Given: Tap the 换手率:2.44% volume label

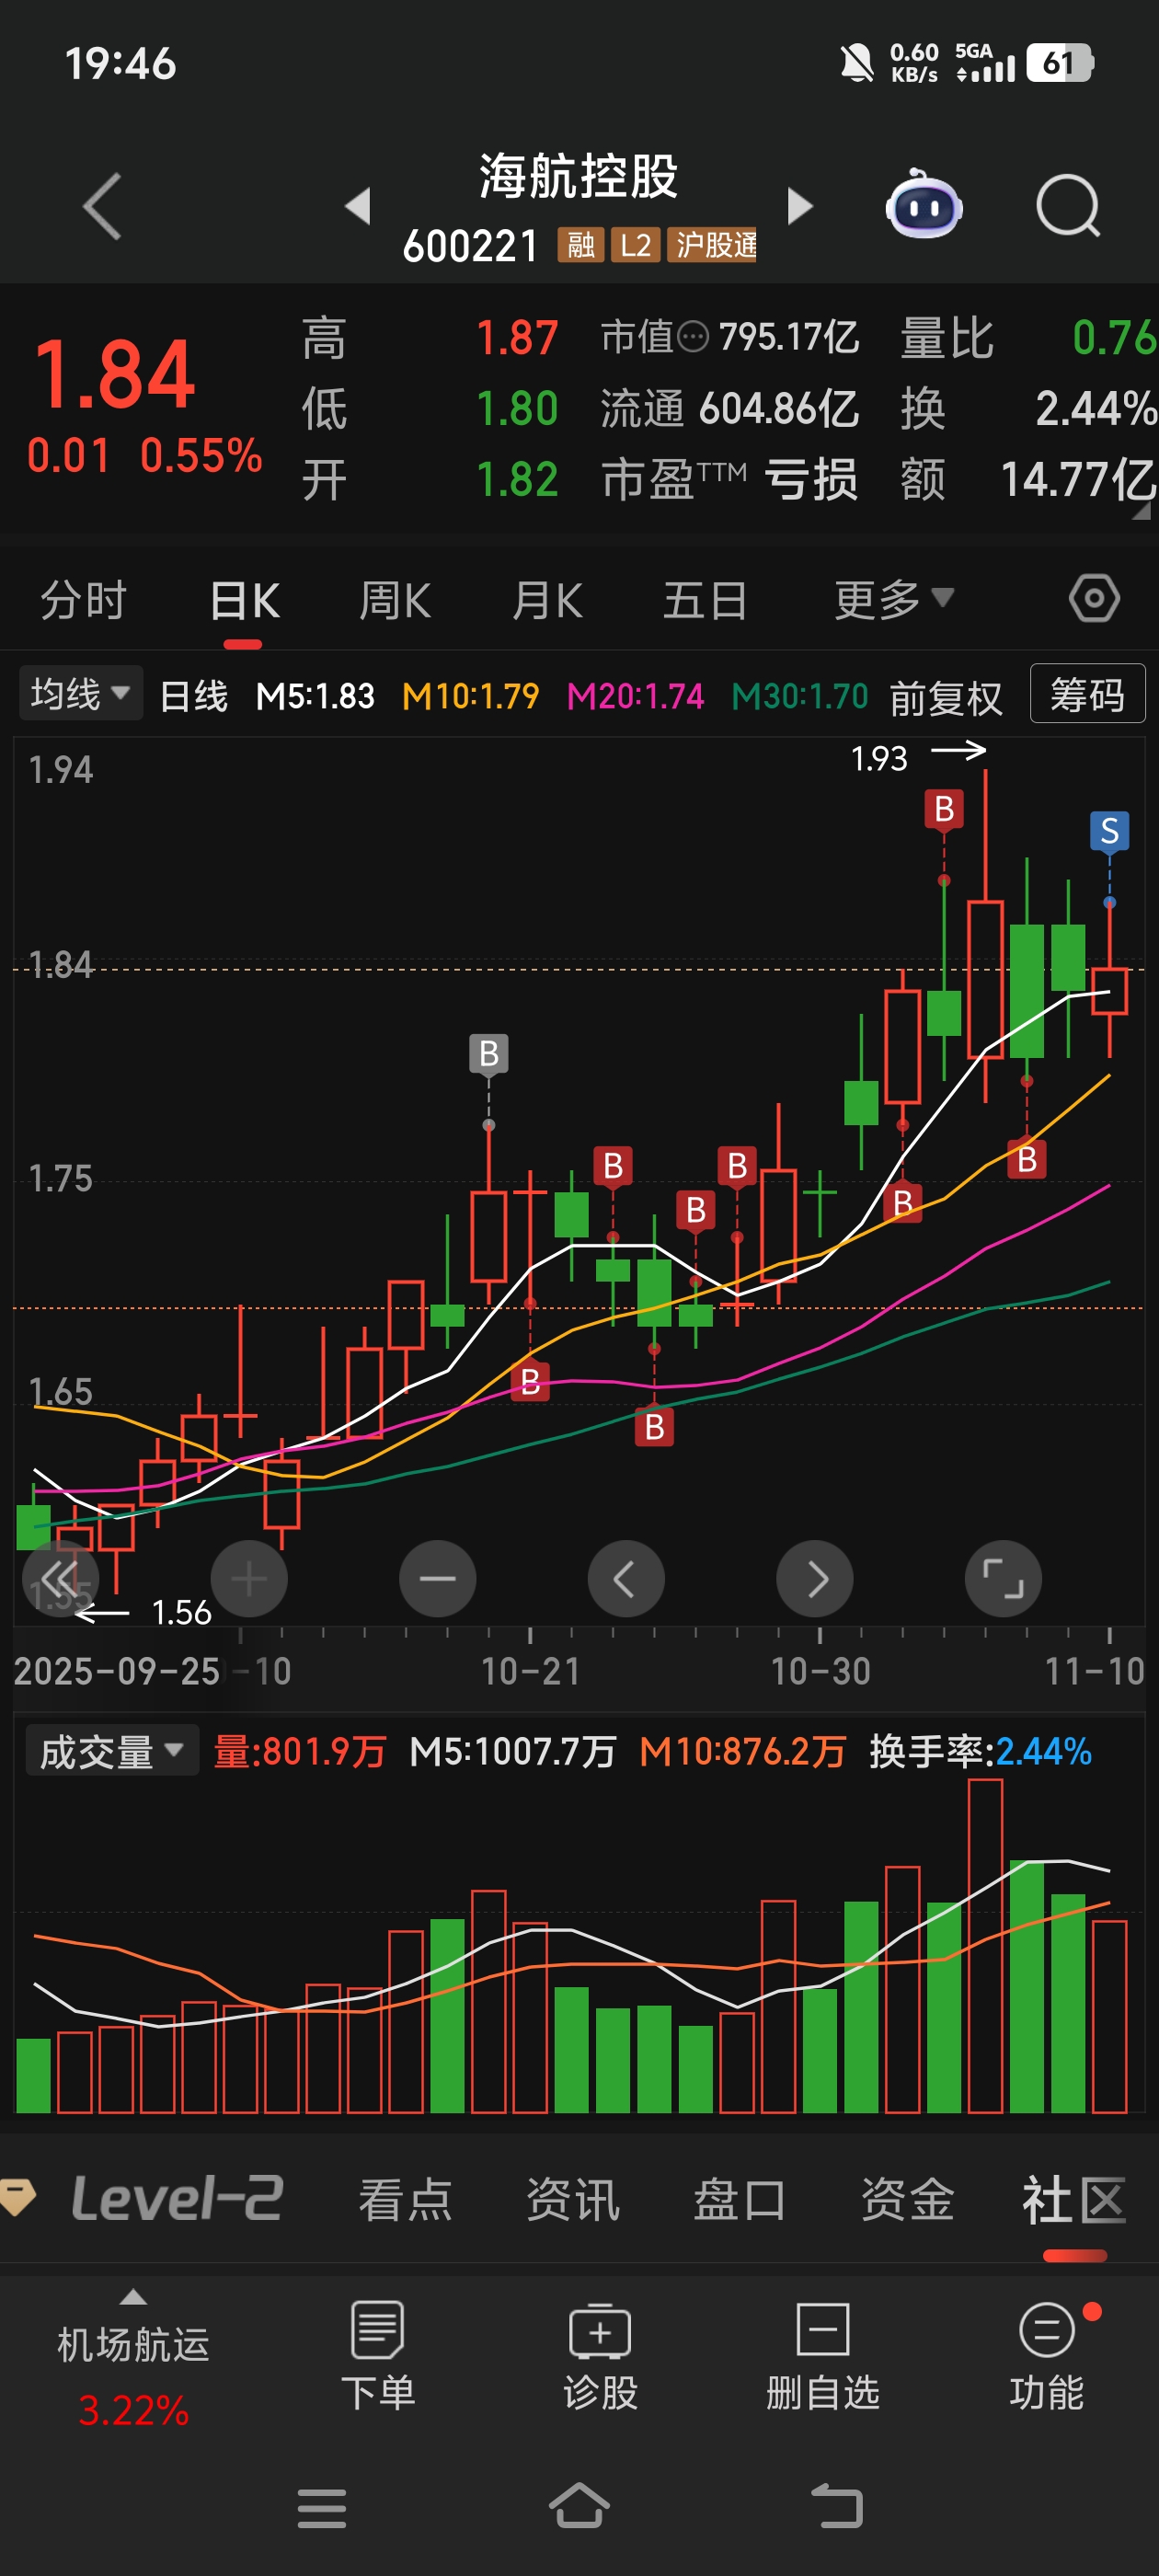Looking at the screenshot, I should [x=980, y=1751].
